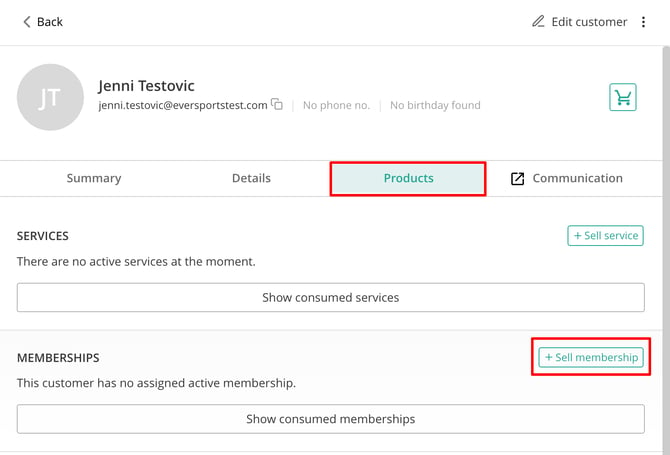Expand Show consumed memberships
Image resolution: width=670 pixels, height=455 pixels.
tap(331, 419)
